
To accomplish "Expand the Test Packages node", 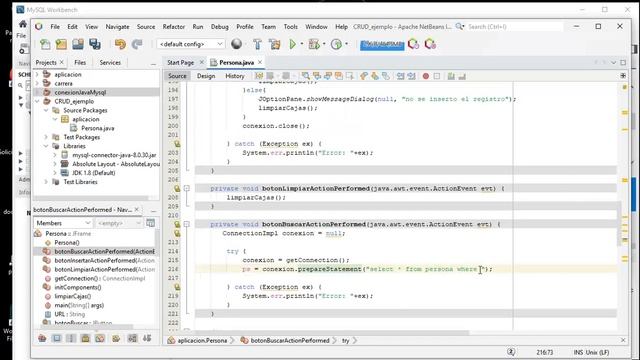I will click(46, 137).
